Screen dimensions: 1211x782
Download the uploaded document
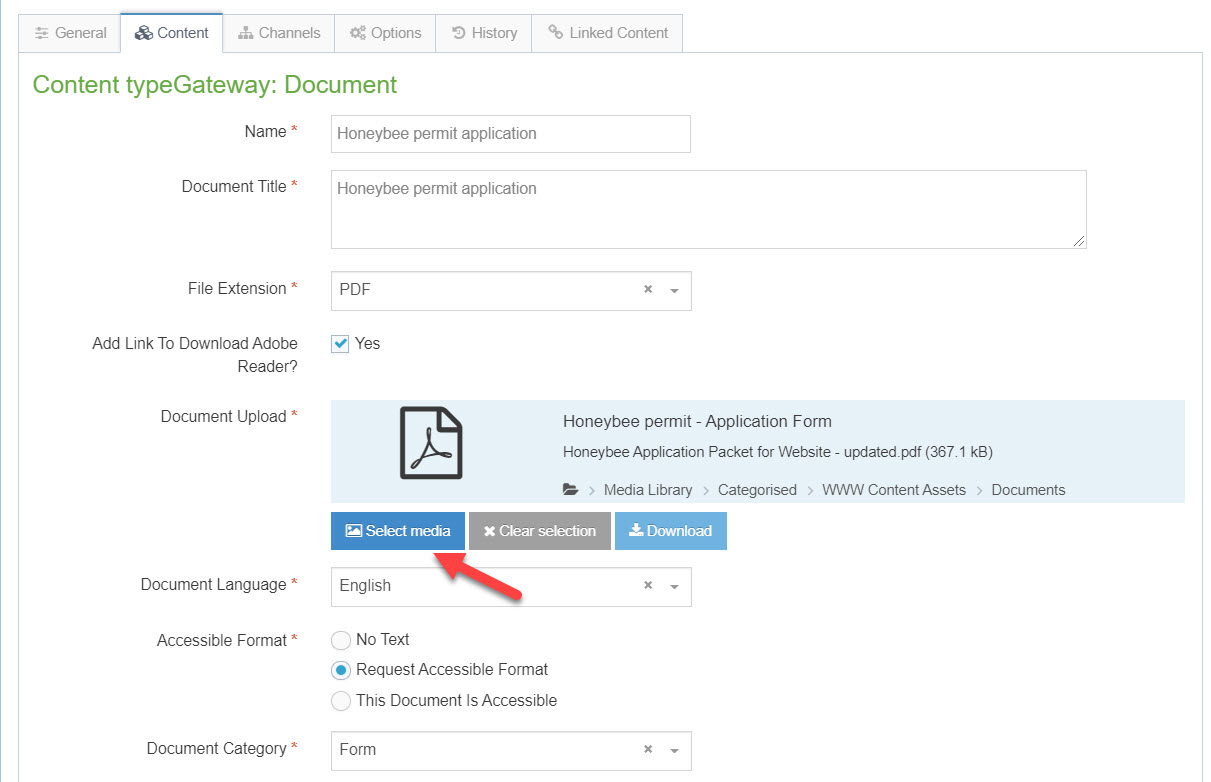click(671, 531)
